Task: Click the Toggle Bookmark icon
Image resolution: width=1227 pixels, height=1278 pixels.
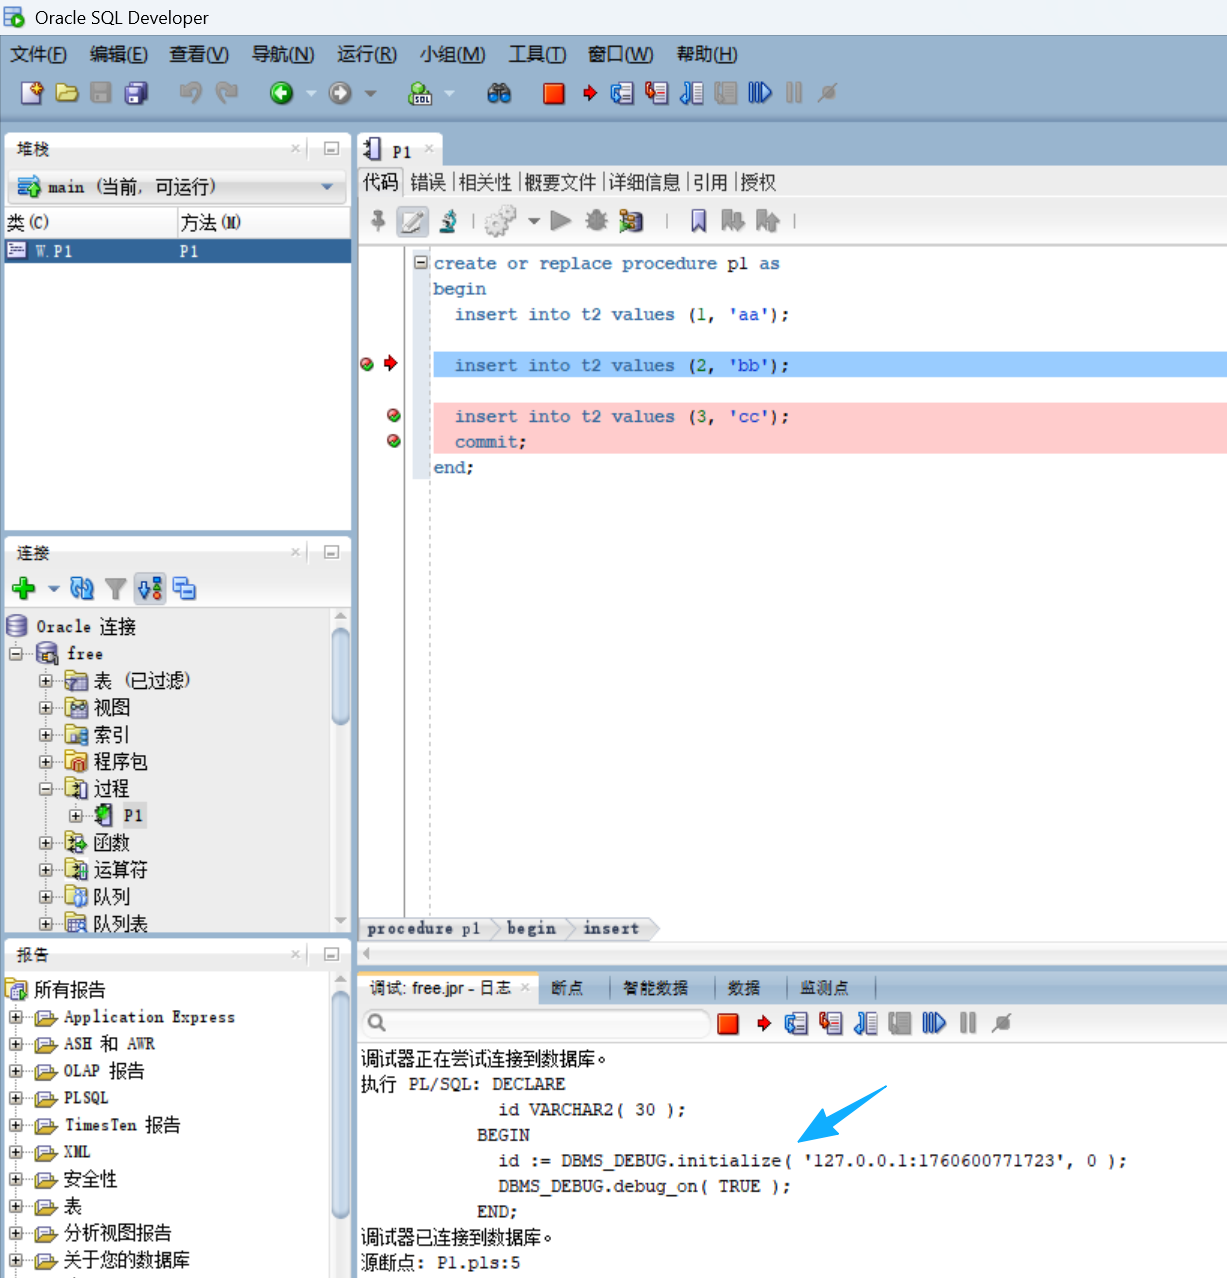Action: [x=699, y=221]
